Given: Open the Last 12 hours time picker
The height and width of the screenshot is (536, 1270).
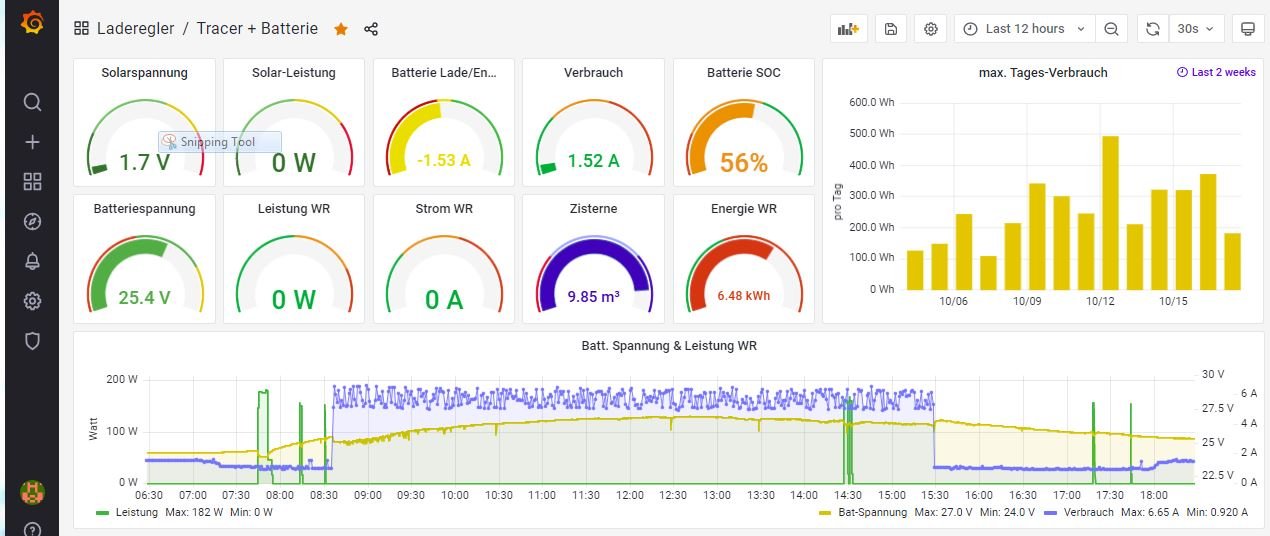Looking at the screenshot, I should pos(1024,29).
